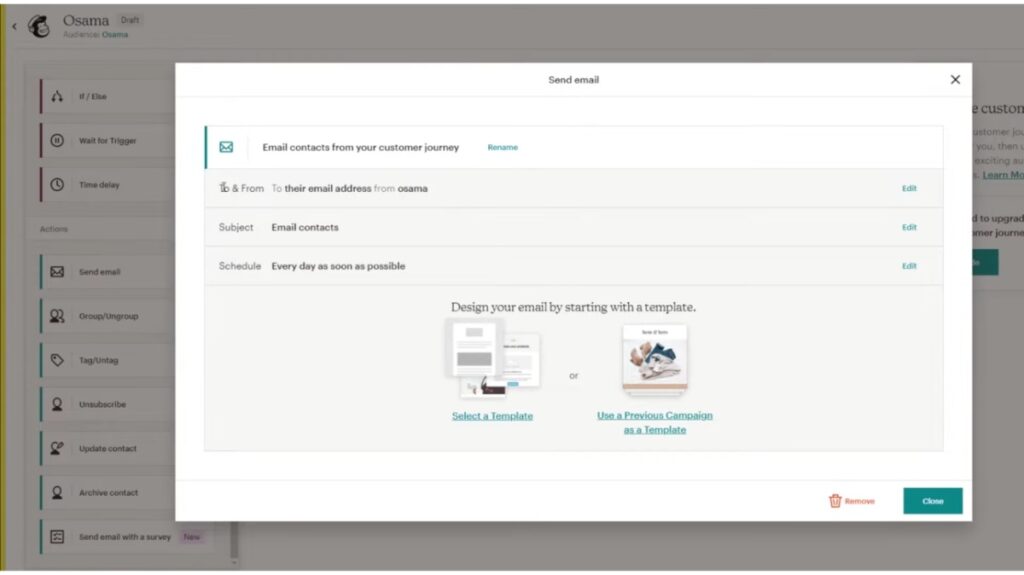Click the trash icon beside Remove

pyautogui.click(x=835, y=501)
